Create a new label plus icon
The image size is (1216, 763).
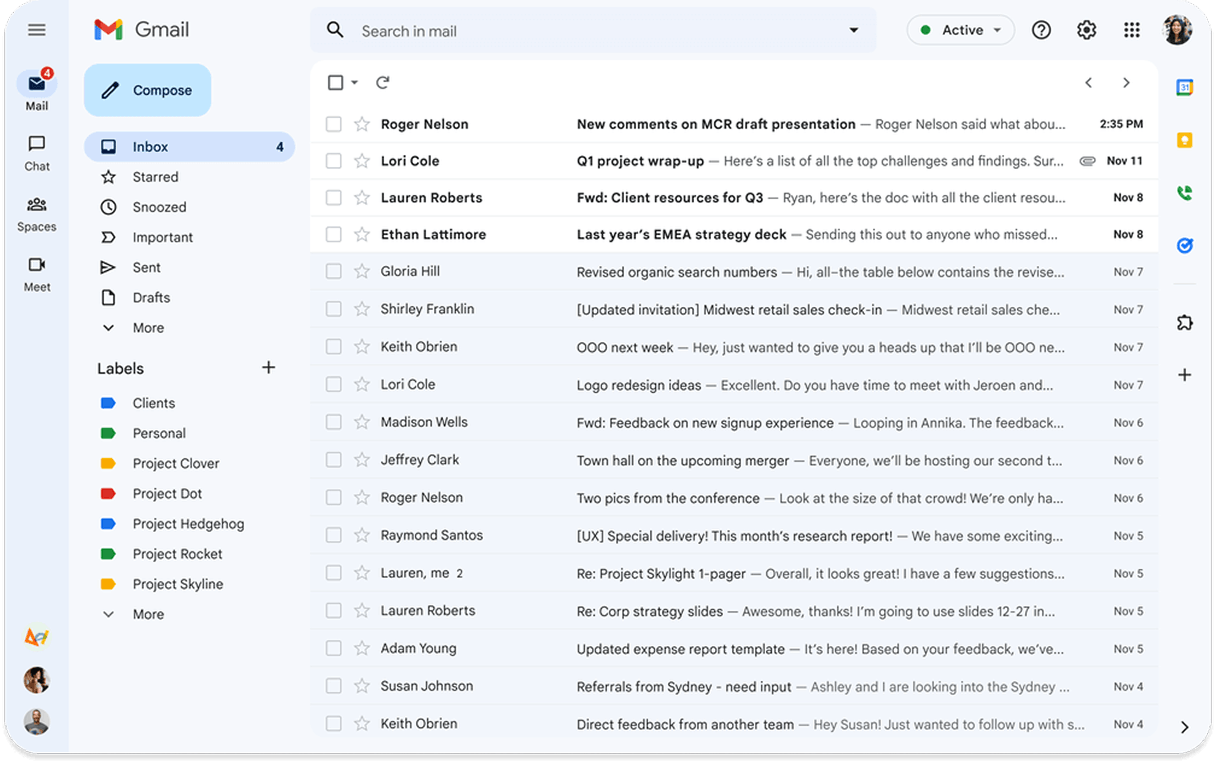tap(268, 367)
